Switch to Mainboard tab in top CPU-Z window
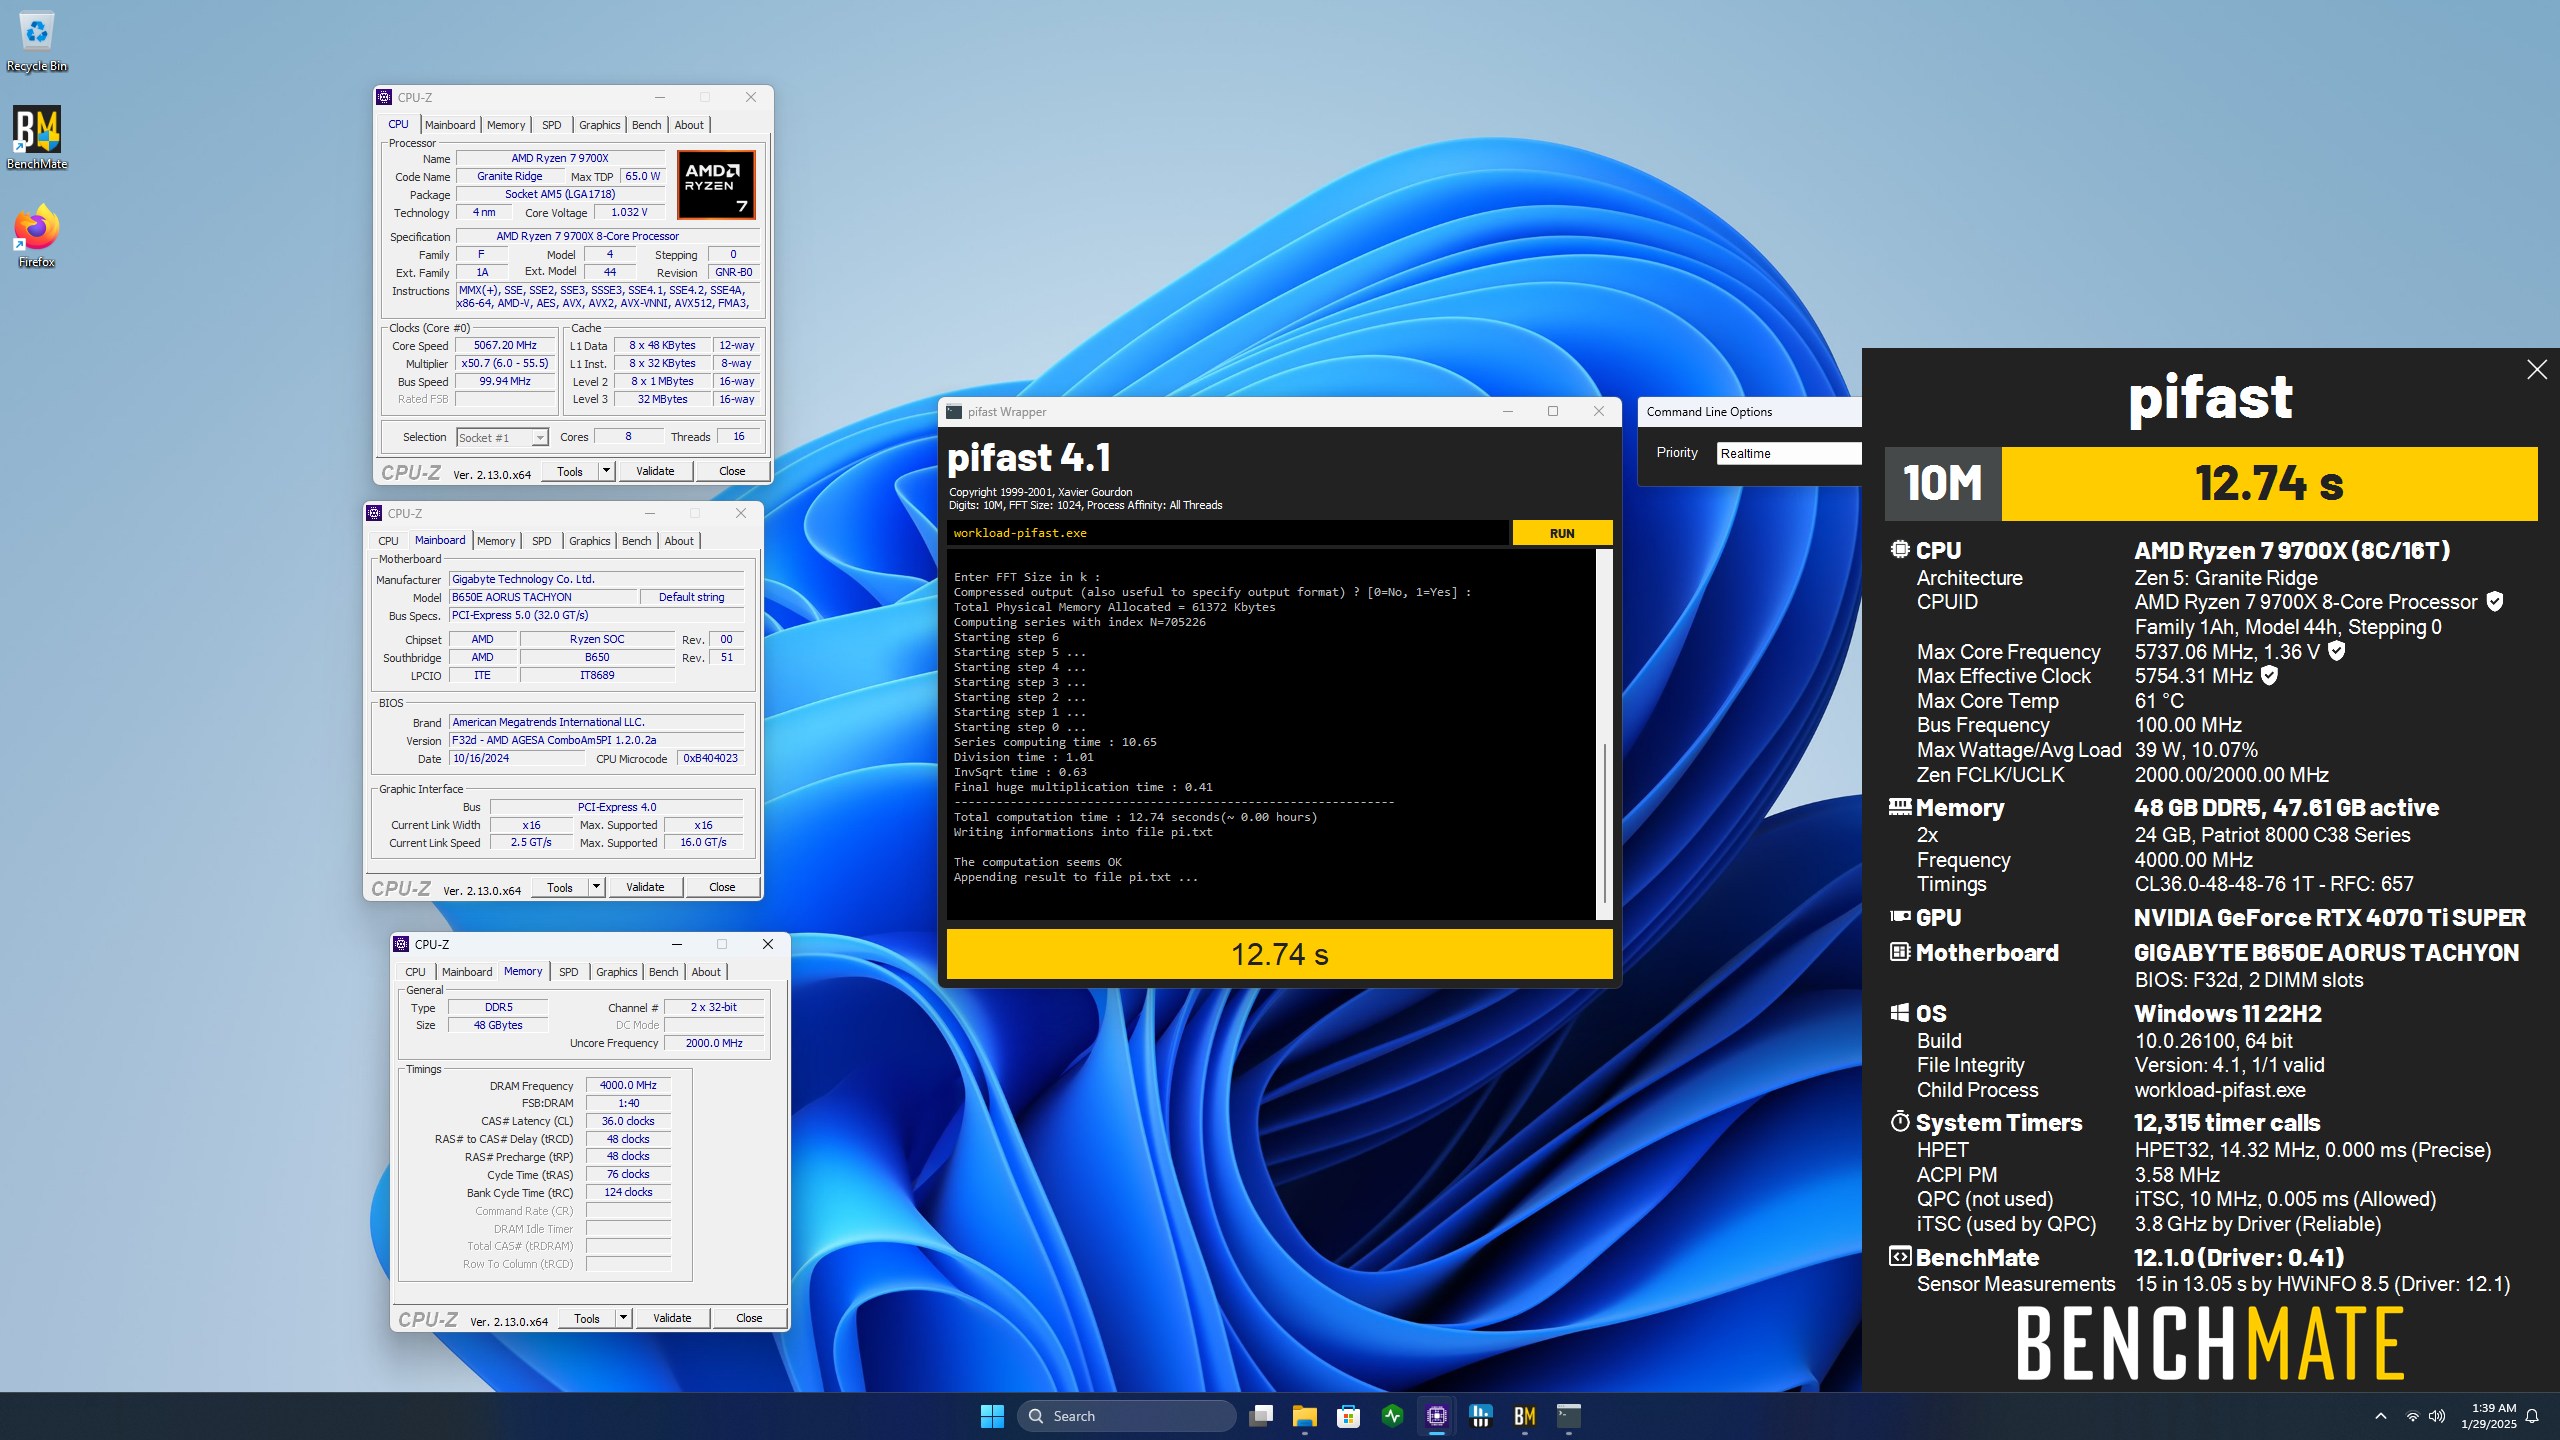The image size is (2560, 1440). pyautogui.click(x=450, y=125)
